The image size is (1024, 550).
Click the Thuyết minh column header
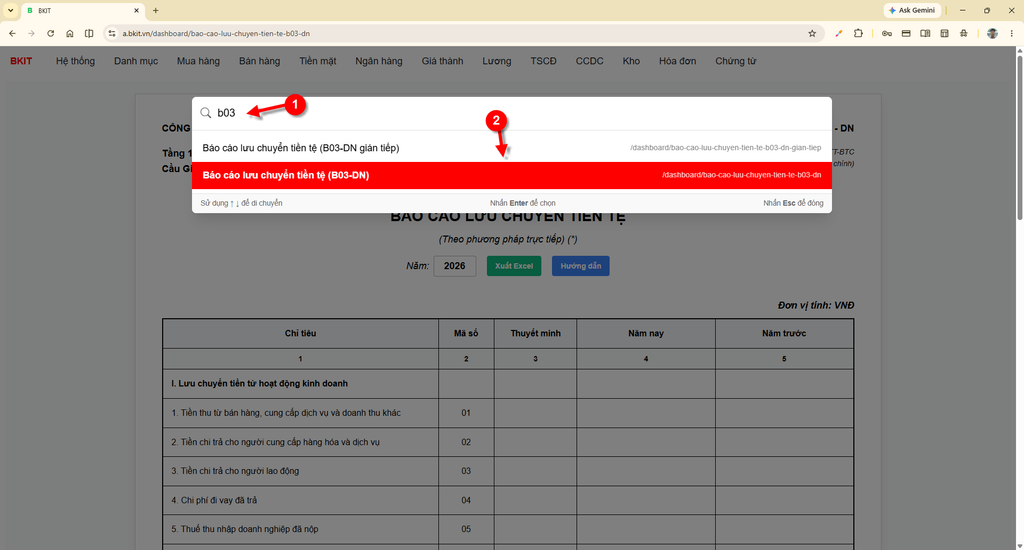point(536,333)
